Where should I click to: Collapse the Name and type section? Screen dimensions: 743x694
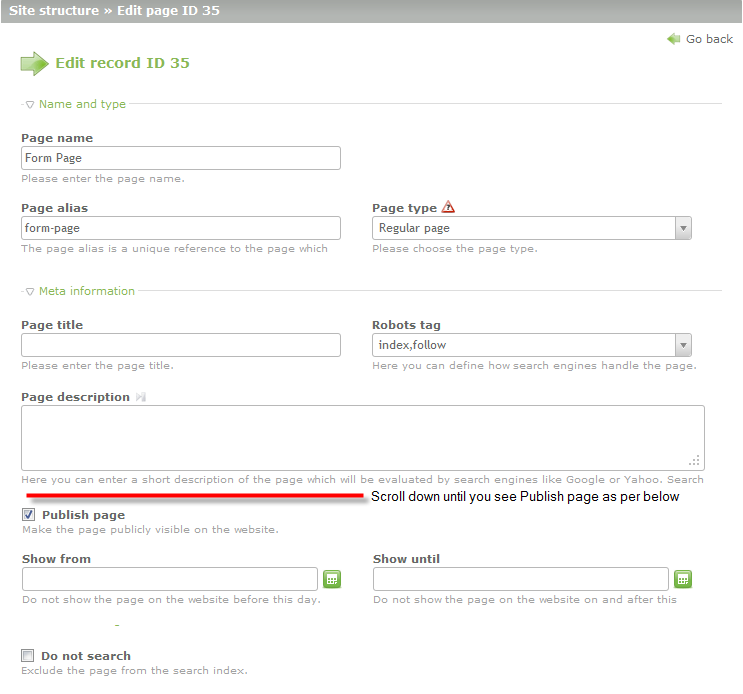click(30, 104)
